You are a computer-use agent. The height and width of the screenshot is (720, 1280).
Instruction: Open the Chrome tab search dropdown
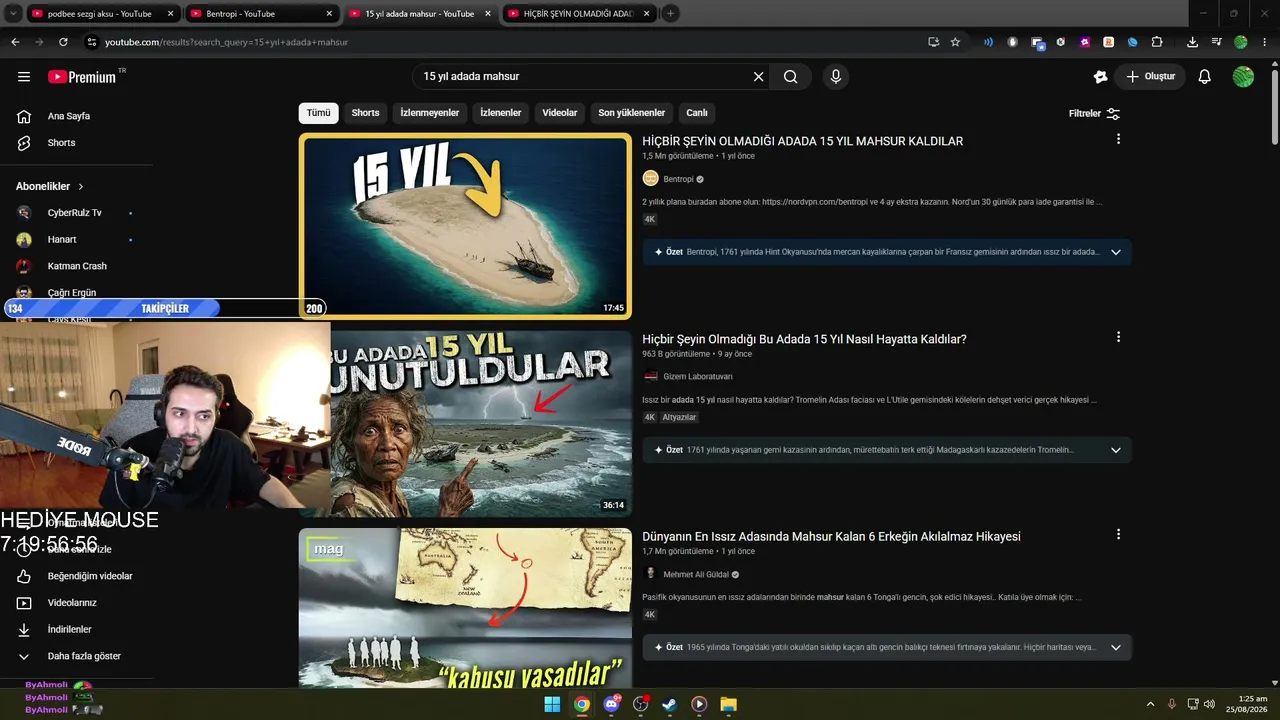(x=14, y=14)
